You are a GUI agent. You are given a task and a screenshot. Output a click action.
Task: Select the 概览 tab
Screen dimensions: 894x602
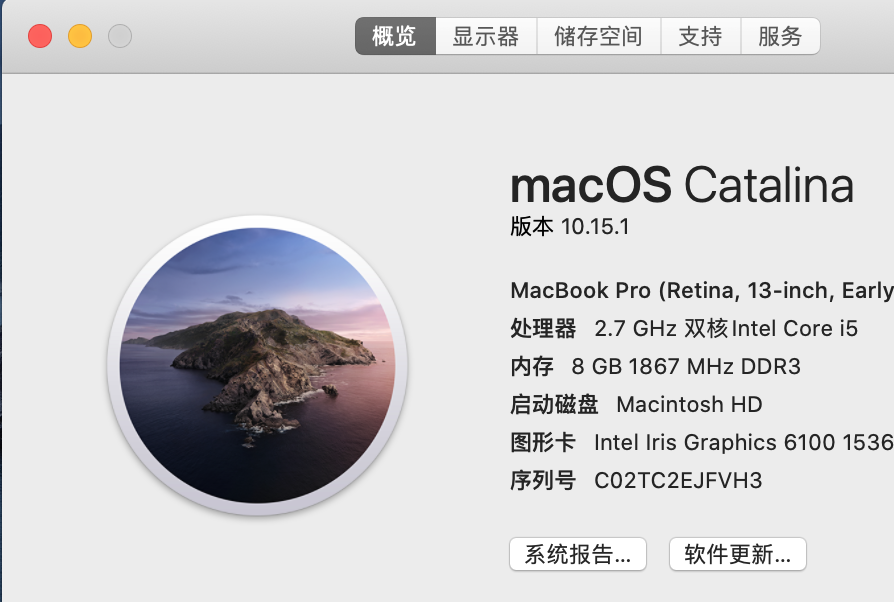[394, 37]
